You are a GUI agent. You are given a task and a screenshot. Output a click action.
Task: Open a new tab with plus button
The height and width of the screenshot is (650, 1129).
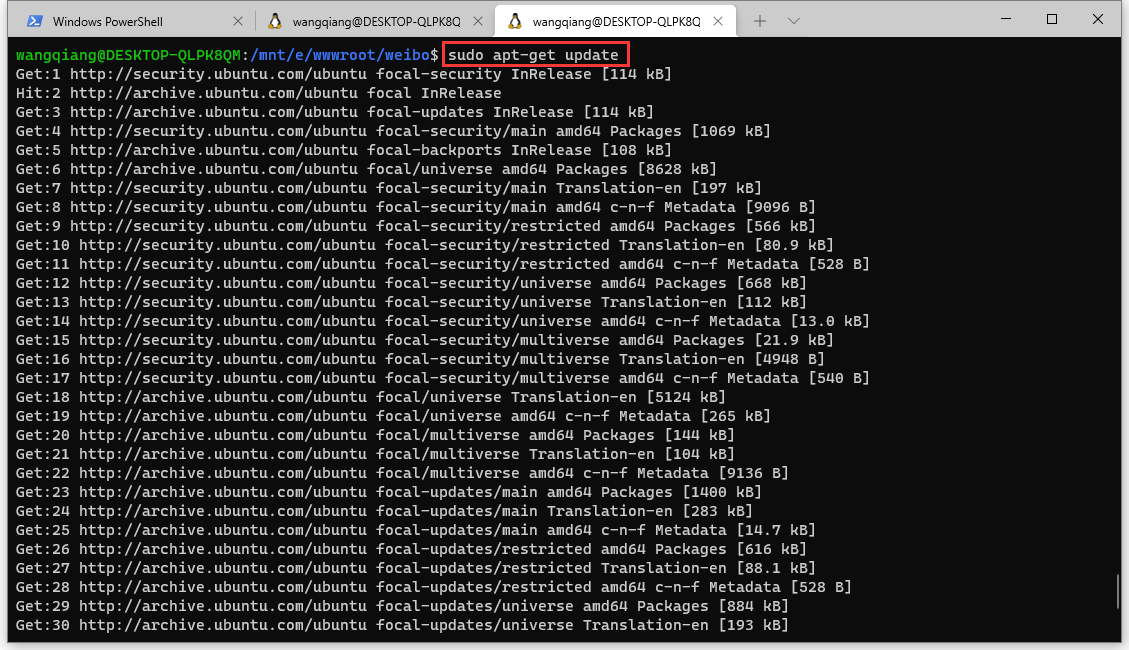[760, 22]
